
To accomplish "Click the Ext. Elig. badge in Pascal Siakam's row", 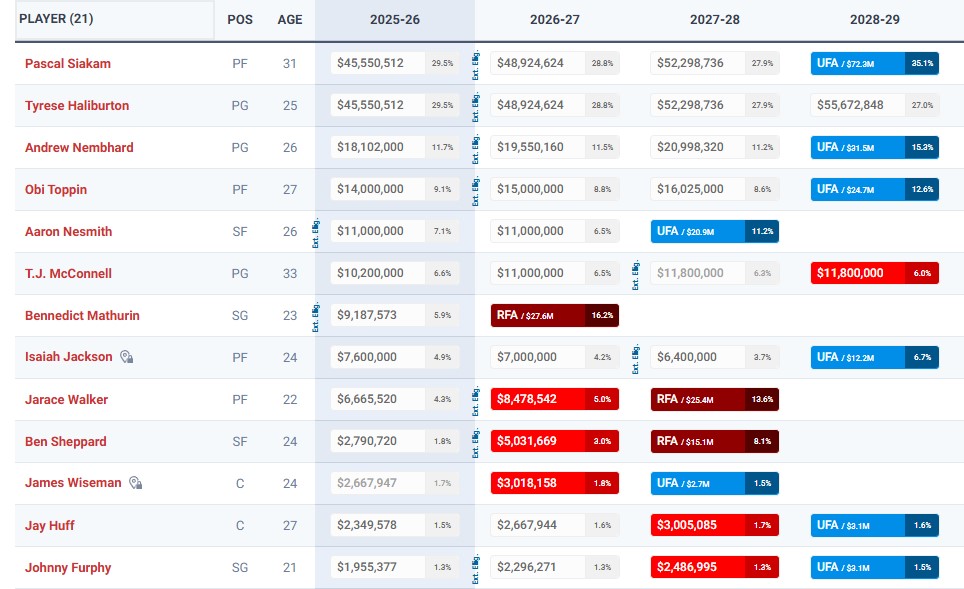I will click(474, 63).
